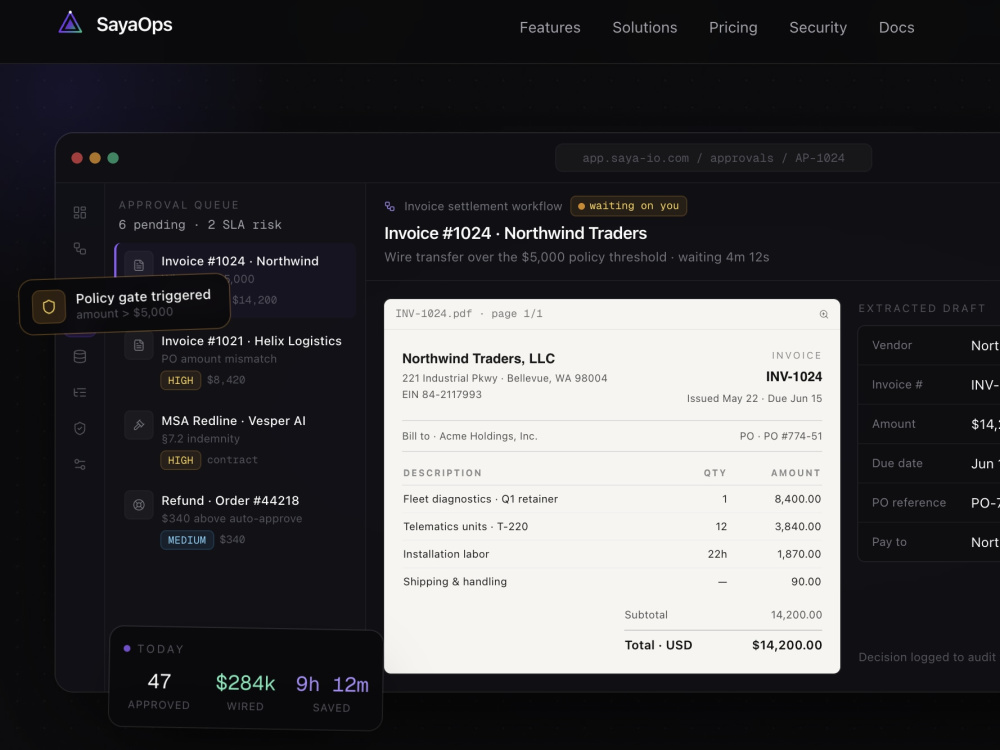
Task: Open the shield-check policies icon in sidebar
Action: pos(80,429)
